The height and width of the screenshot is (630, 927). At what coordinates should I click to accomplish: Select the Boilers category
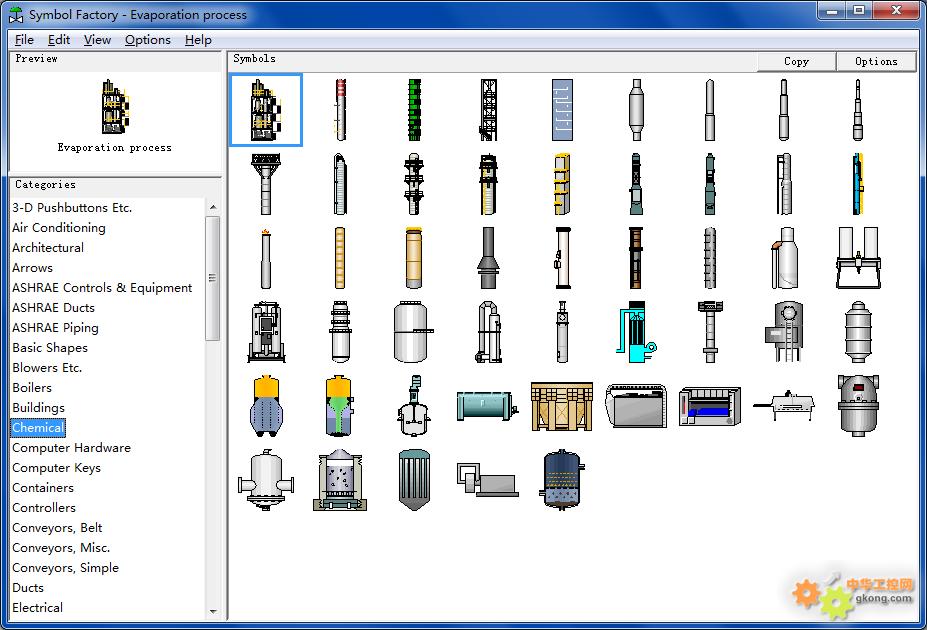click(x=32, y=388)
